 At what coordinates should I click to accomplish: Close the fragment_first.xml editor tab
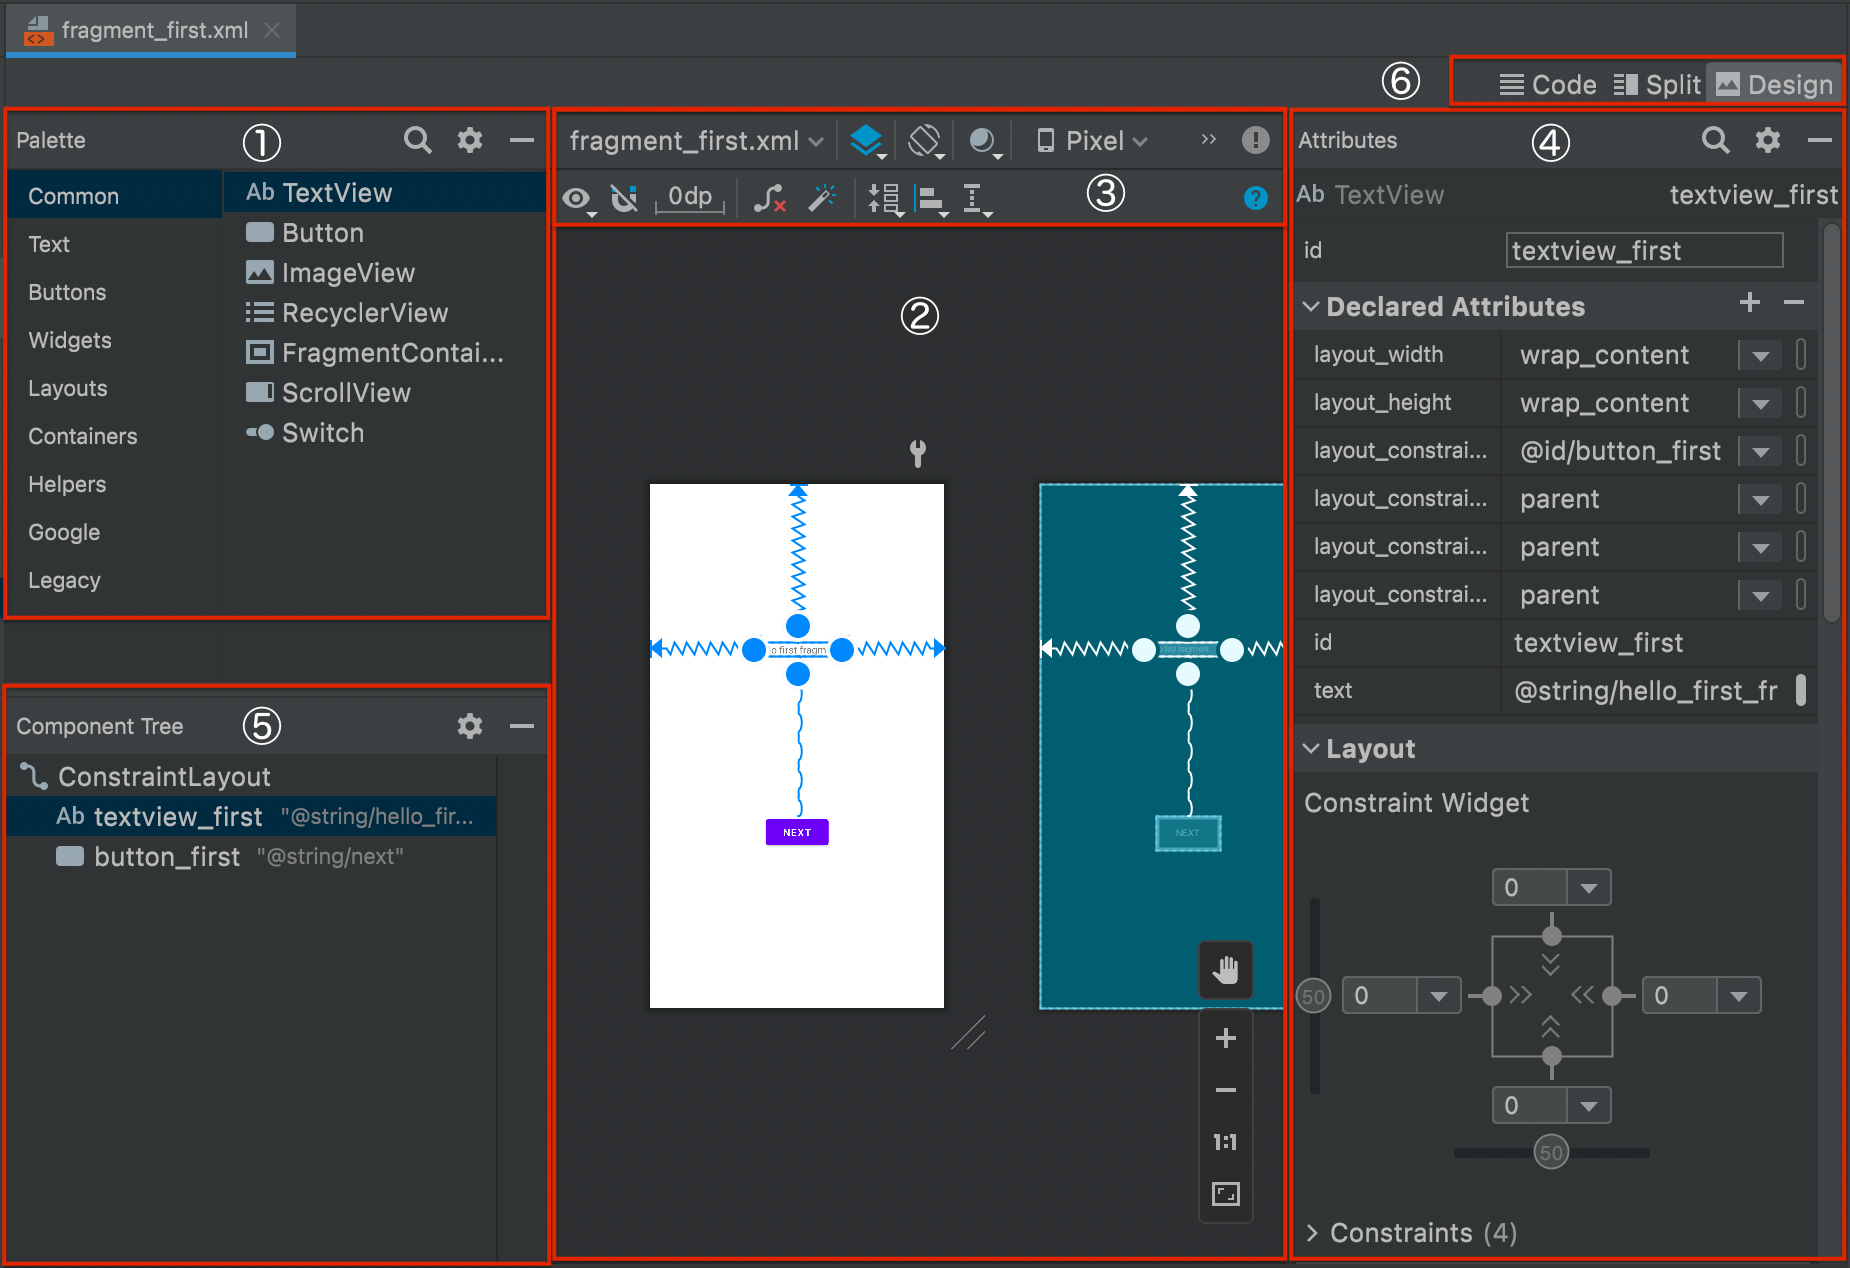[x=272, y=30]
